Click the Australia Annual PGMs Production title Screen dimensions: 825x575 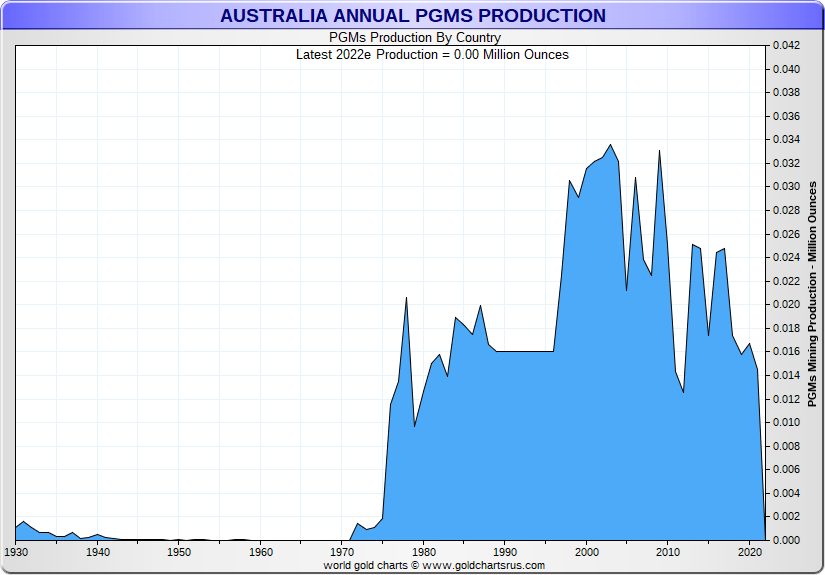(412, 16)
